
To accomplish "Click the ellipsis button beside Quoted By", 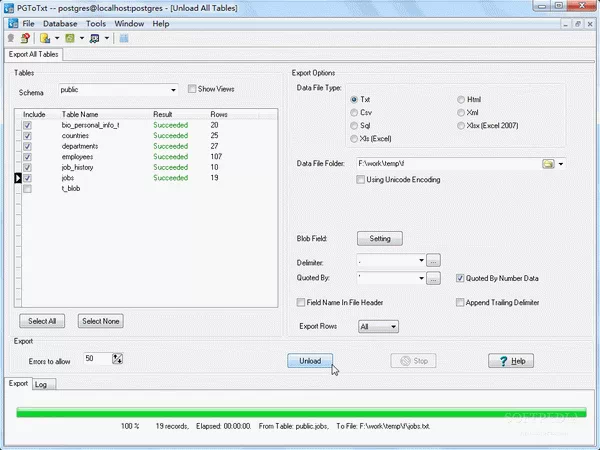I will (x=433, y=279).
